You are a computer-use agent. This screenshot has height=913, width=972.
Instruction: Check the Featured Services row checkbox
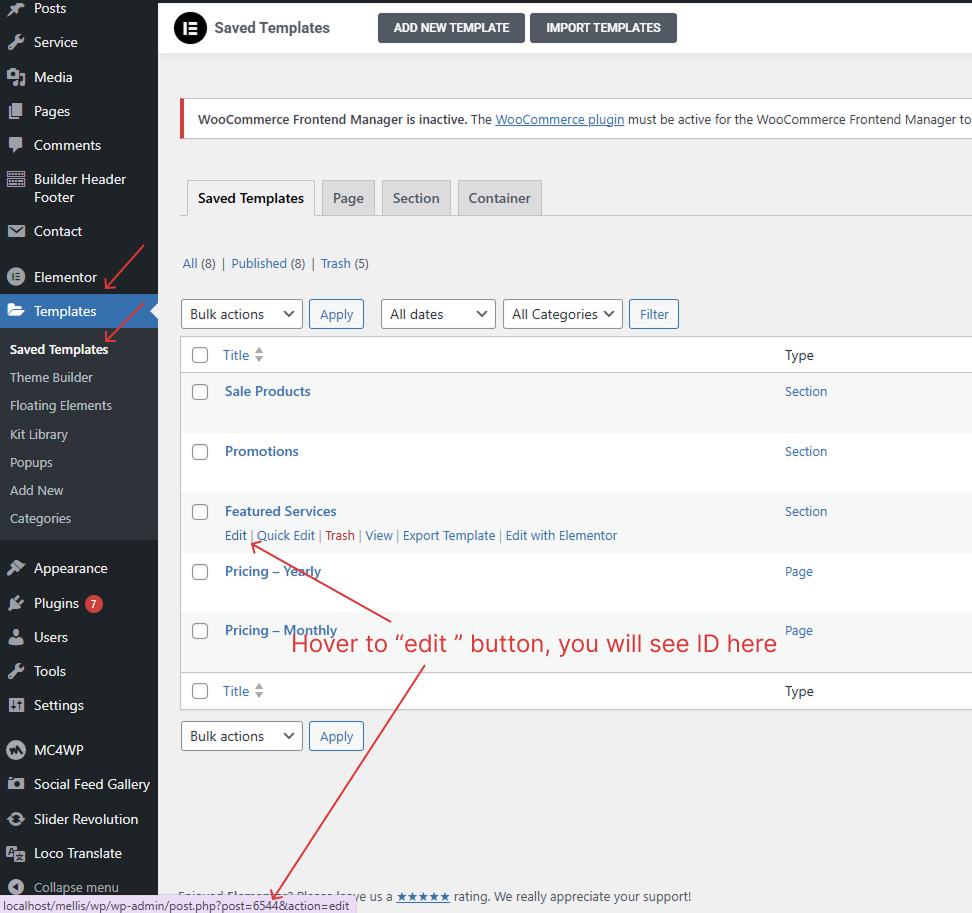tap(200, 512)
